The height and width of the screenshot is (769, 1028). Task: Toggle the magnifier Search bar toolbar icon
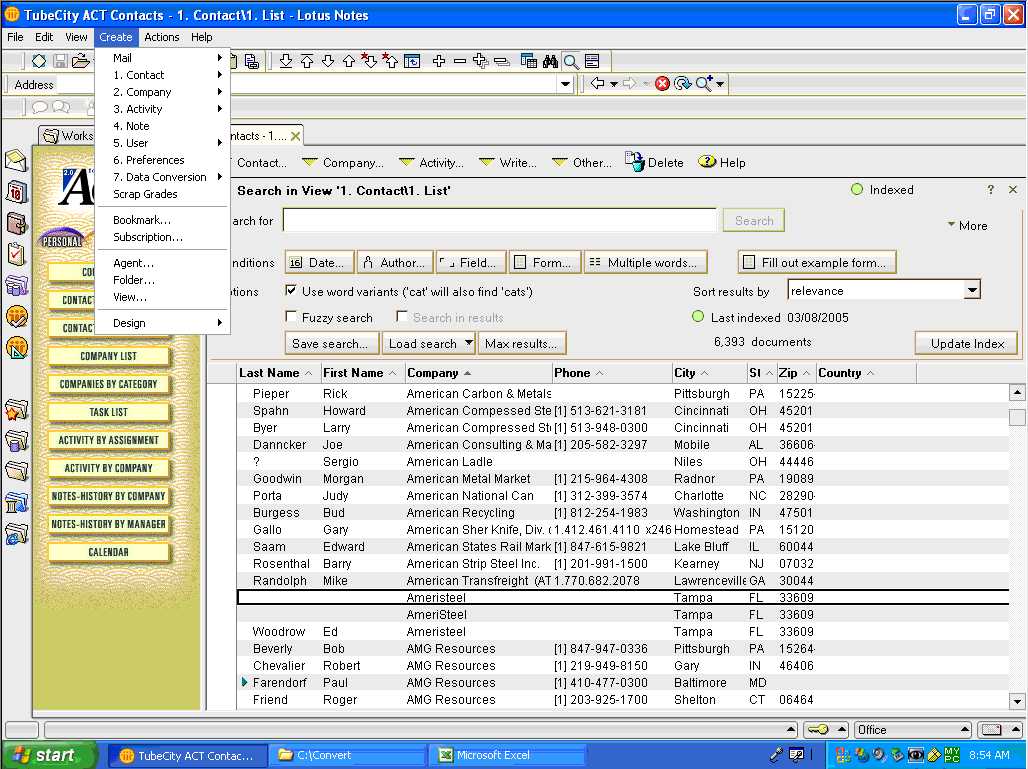pos(571,61)
